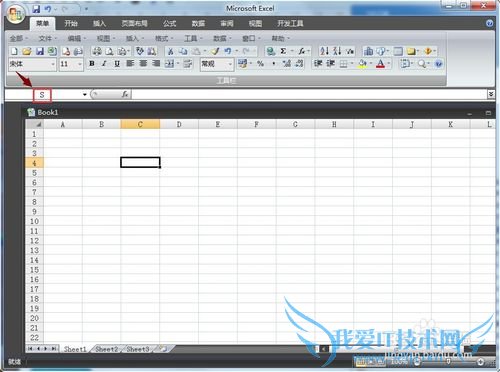Open a file with the folder icon
The image size is (500, 372).
[27, 51]
